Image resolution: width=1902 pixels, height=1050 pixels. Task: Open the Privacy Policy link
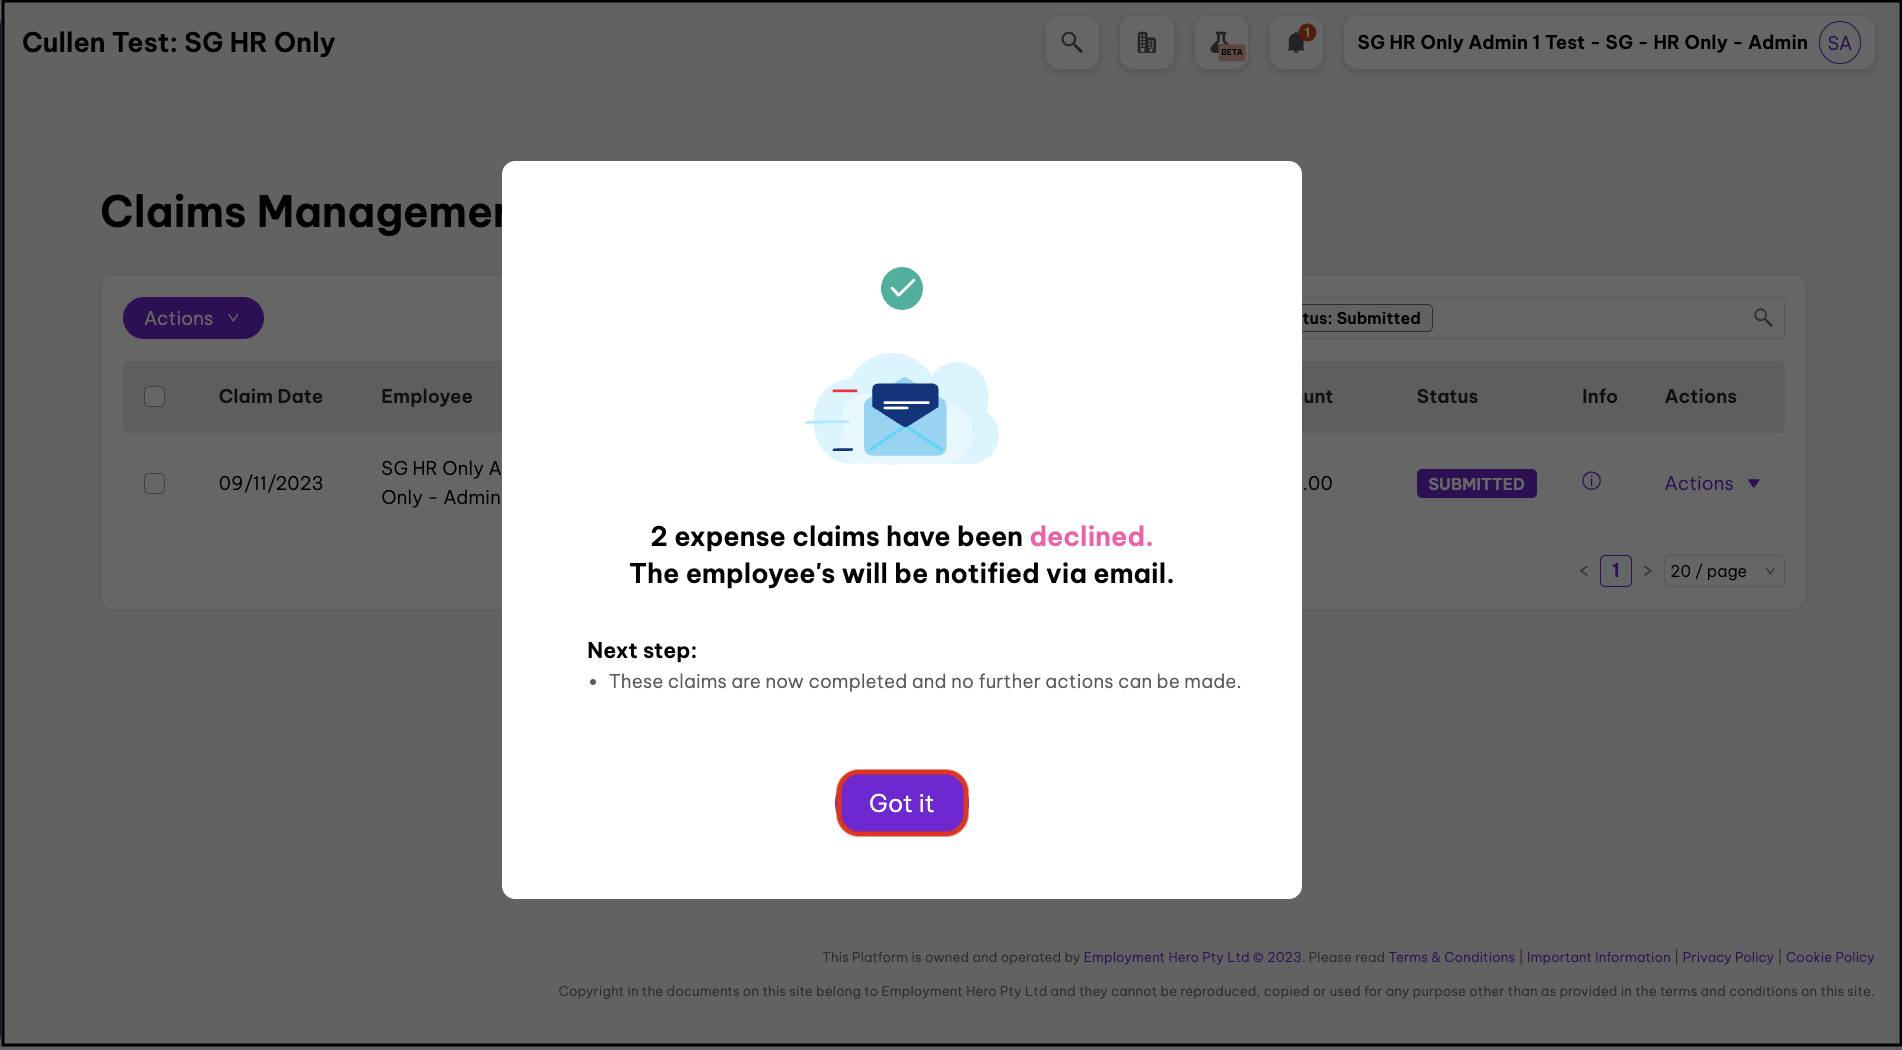(1727, 957)
